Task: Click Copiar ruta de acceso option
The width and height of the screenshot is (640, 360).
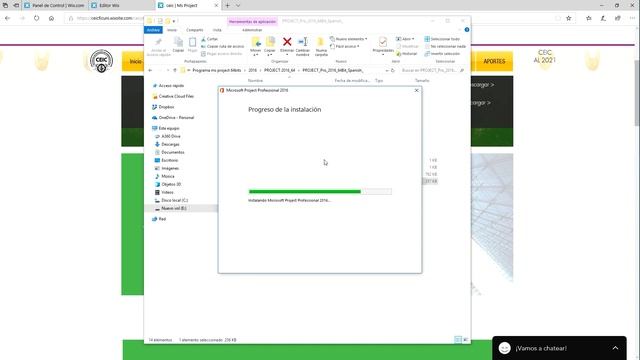Action: [222, 46]
